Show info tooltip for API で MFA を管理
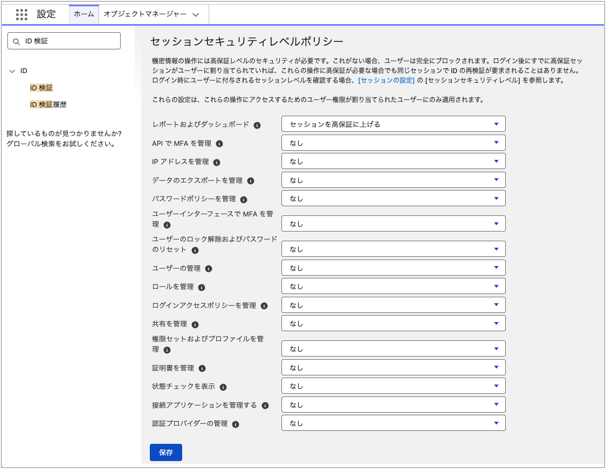Viewport: 606px width, 469px height. [x=220, y=144]
